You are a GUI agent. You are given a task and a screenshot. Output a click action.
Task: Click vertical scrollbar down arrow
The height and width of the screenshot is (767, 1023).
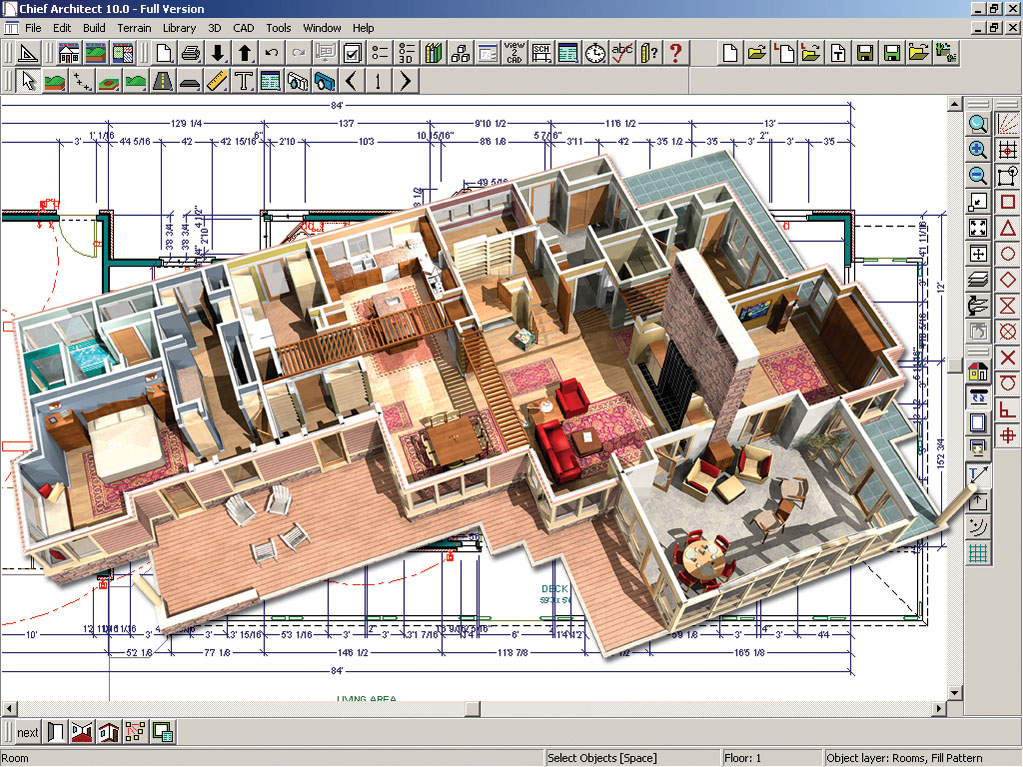954,693
